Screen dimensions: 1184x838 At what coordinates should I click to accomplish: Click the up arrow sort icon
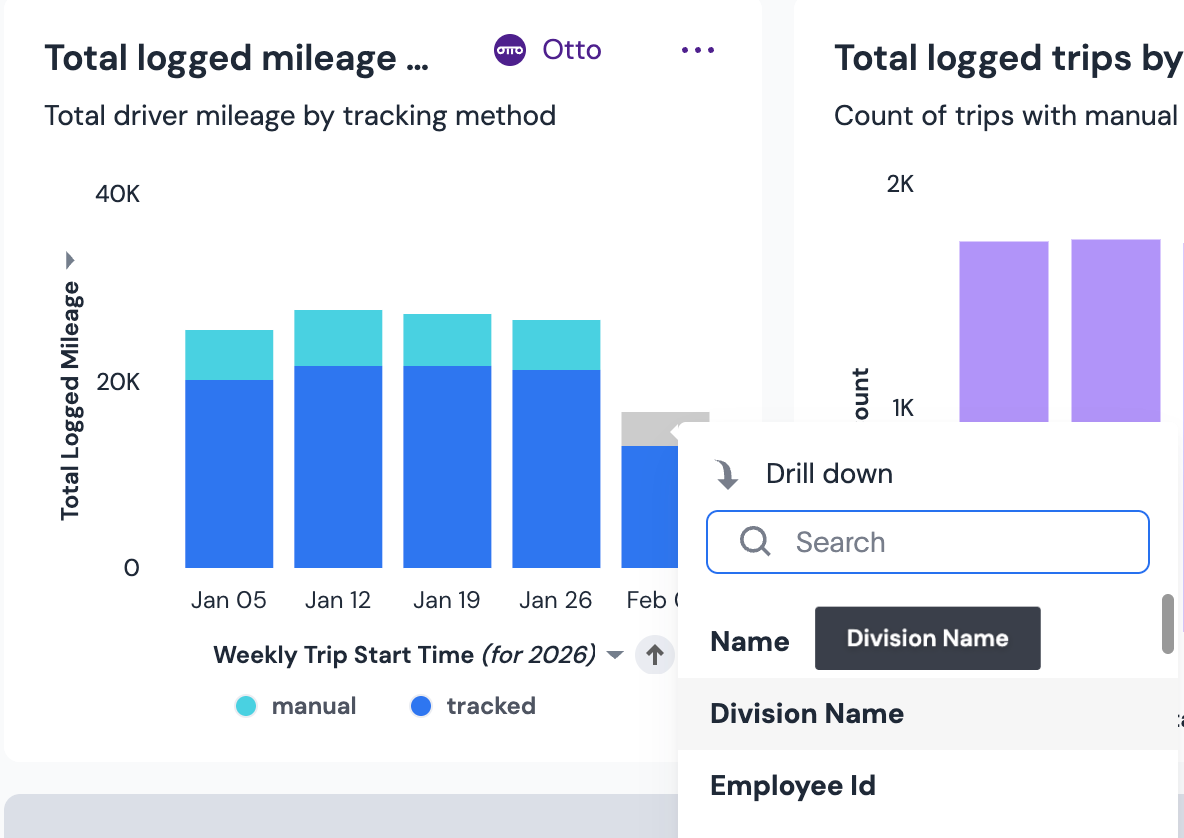[x=655, y=655]
